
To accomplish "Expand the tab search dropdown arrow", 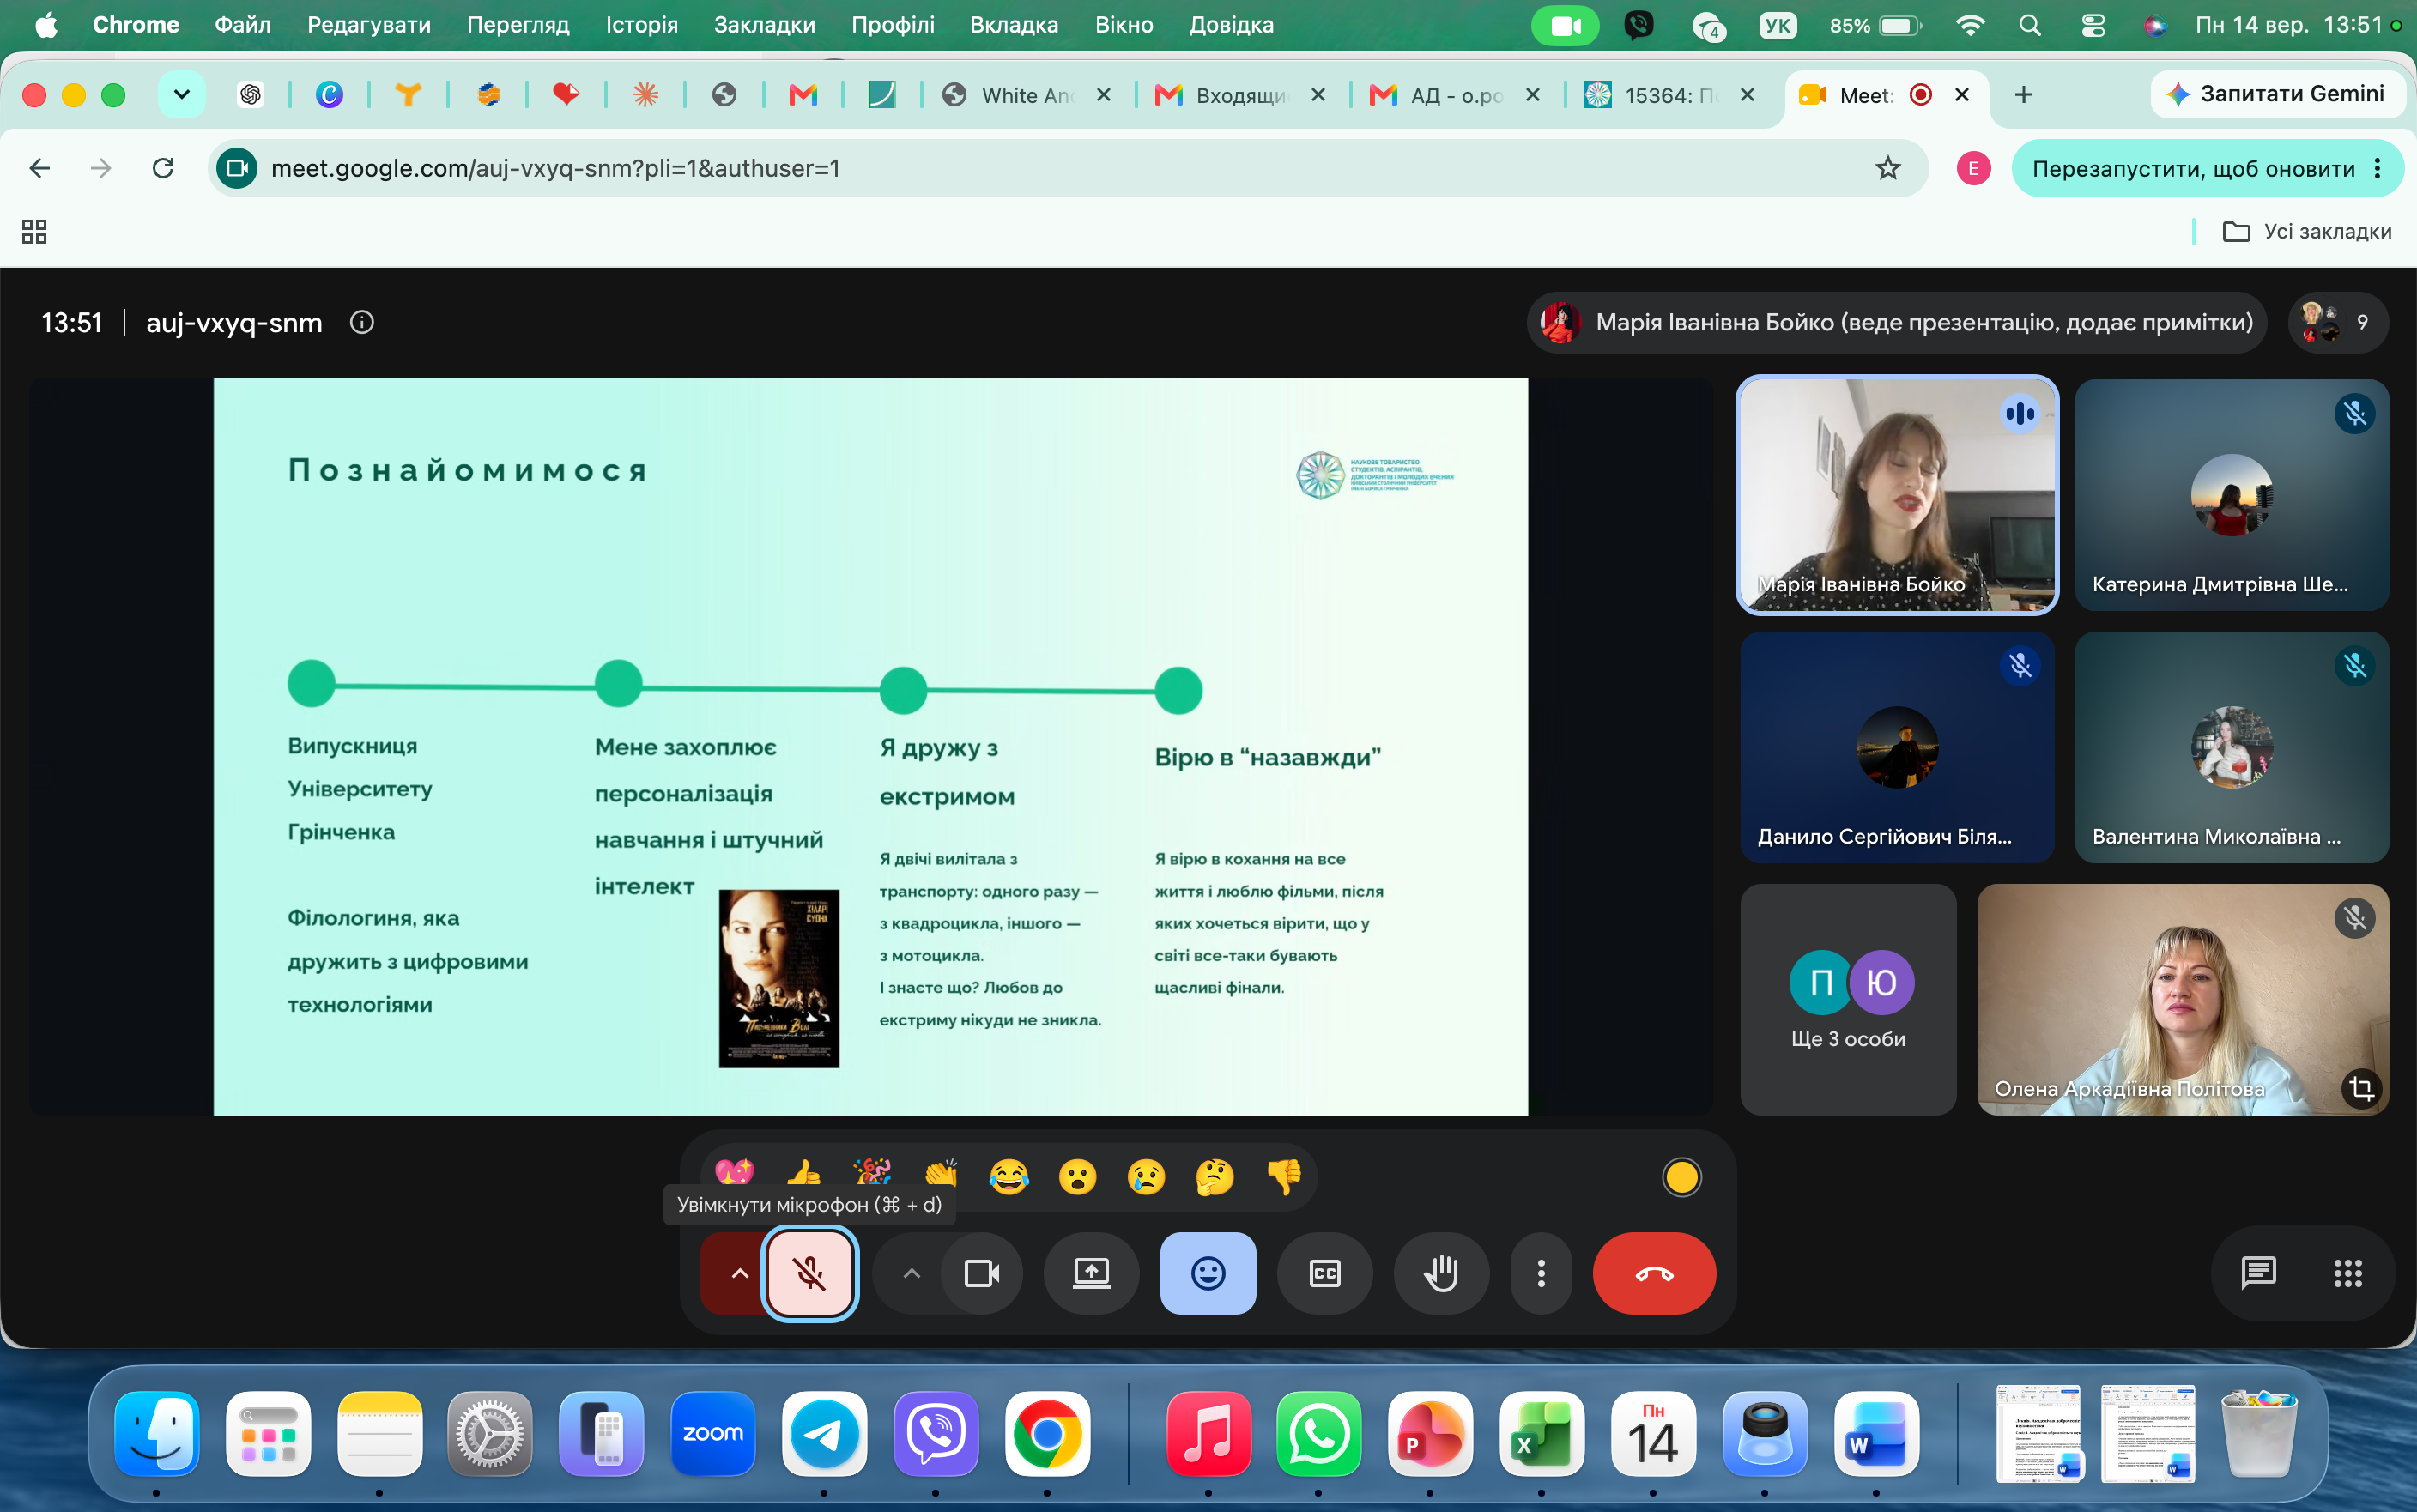I will coord(181,94).
